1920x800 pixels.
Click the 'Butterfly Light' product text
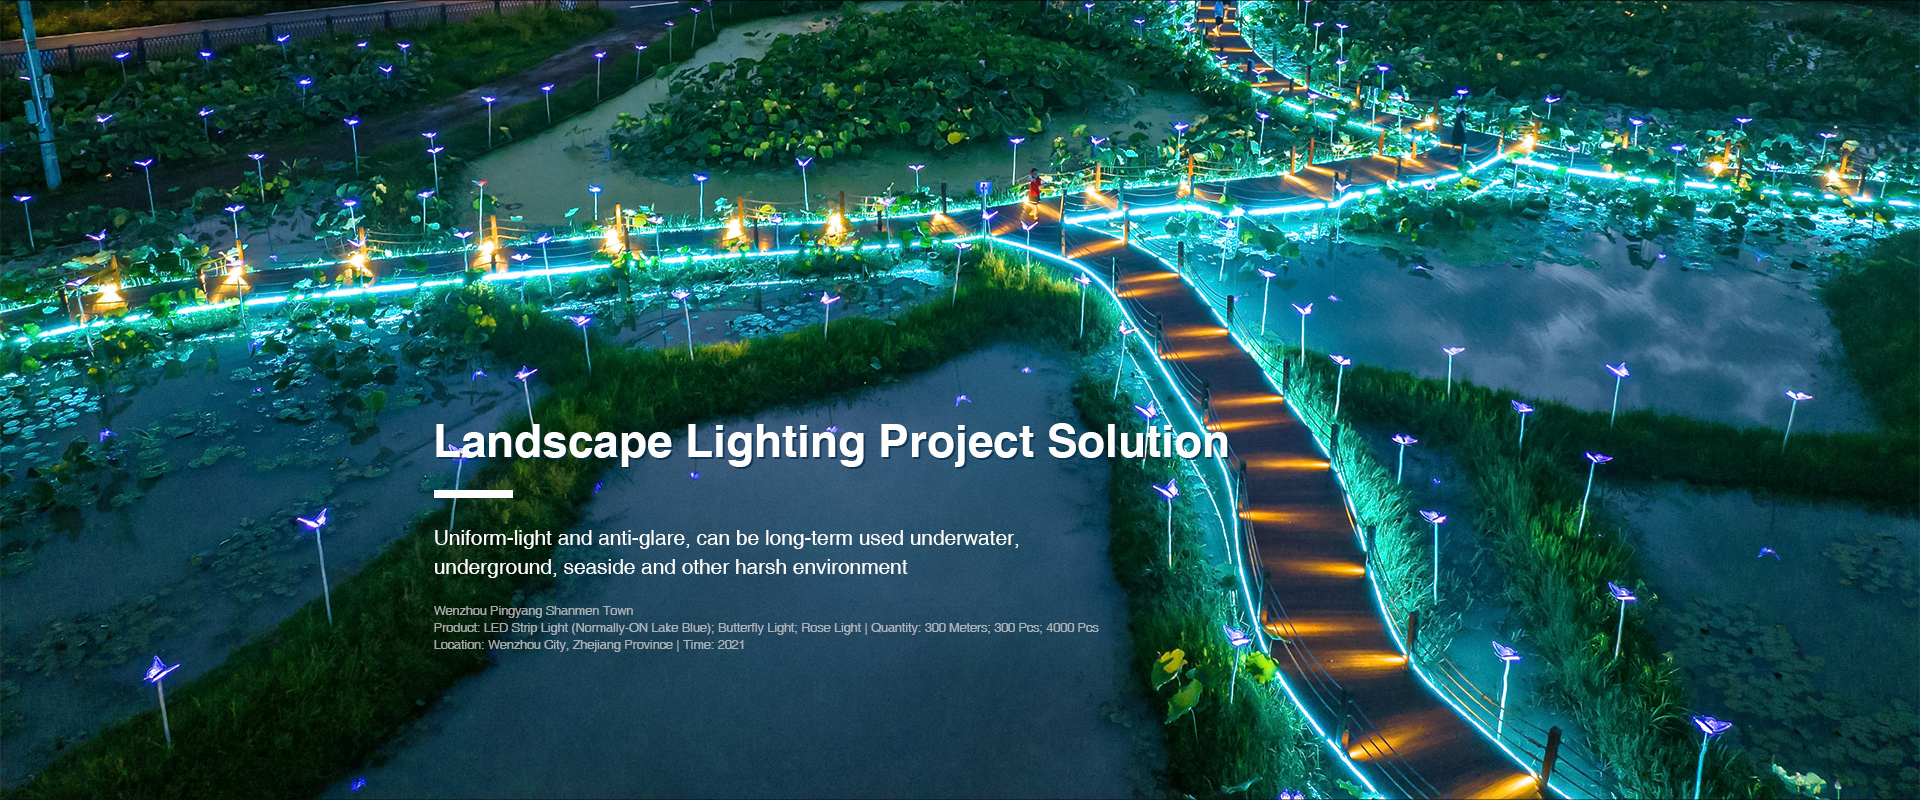[x=756, y=628]
